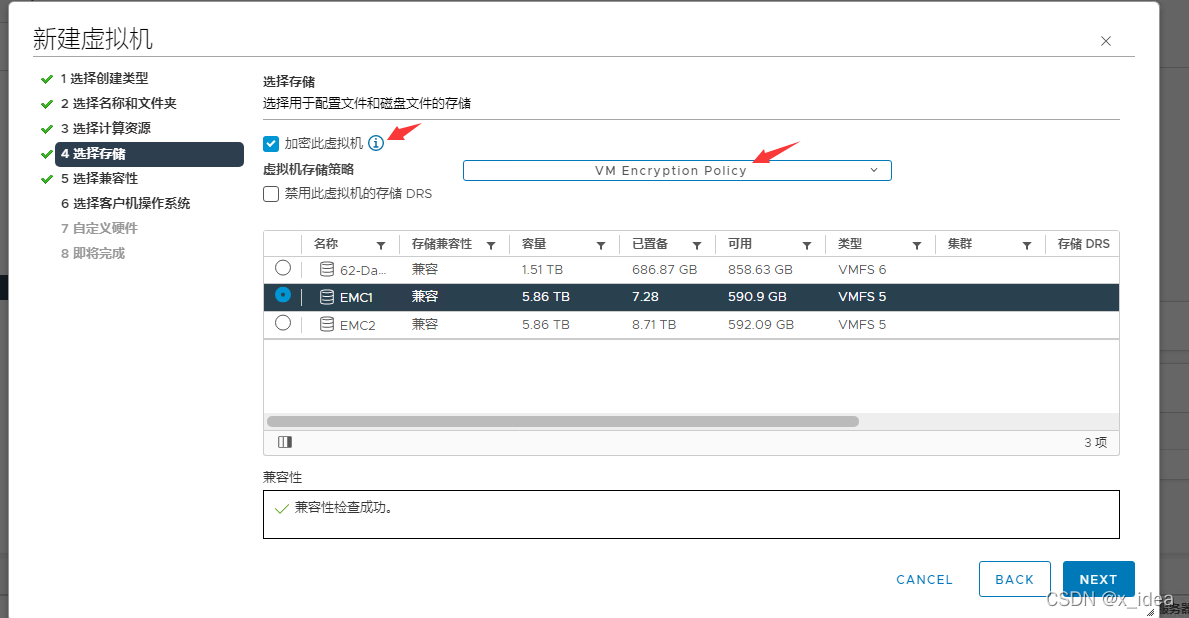Sort by 名称 column header
The width and height of the screenshot is (1189, 618).
click(x=326, y=244)
